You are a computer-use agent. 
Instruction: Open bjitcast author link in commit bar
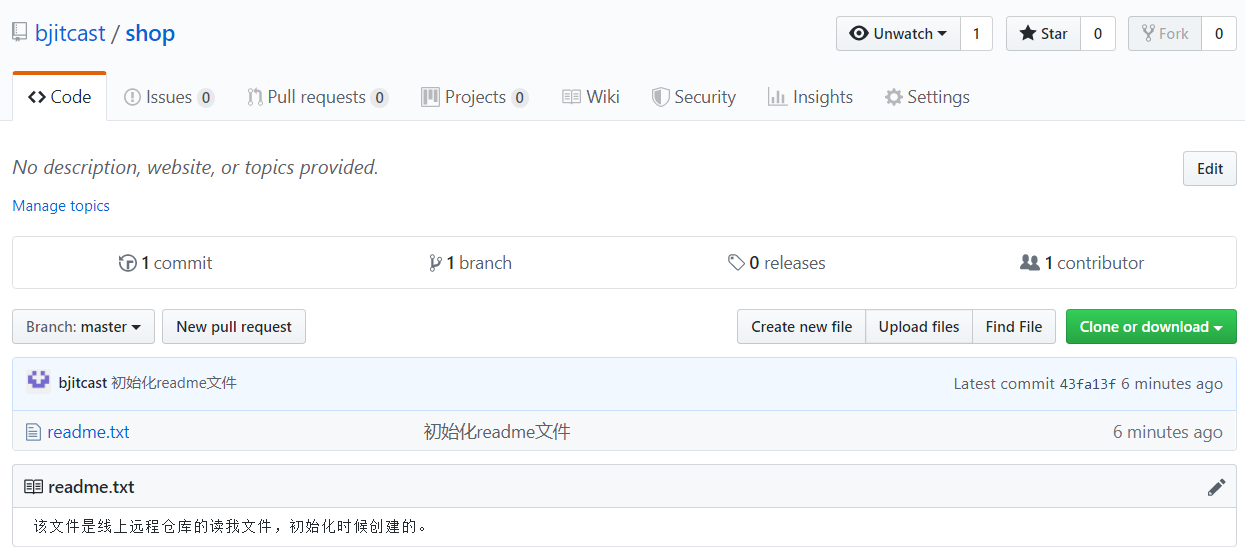point(83,383)
